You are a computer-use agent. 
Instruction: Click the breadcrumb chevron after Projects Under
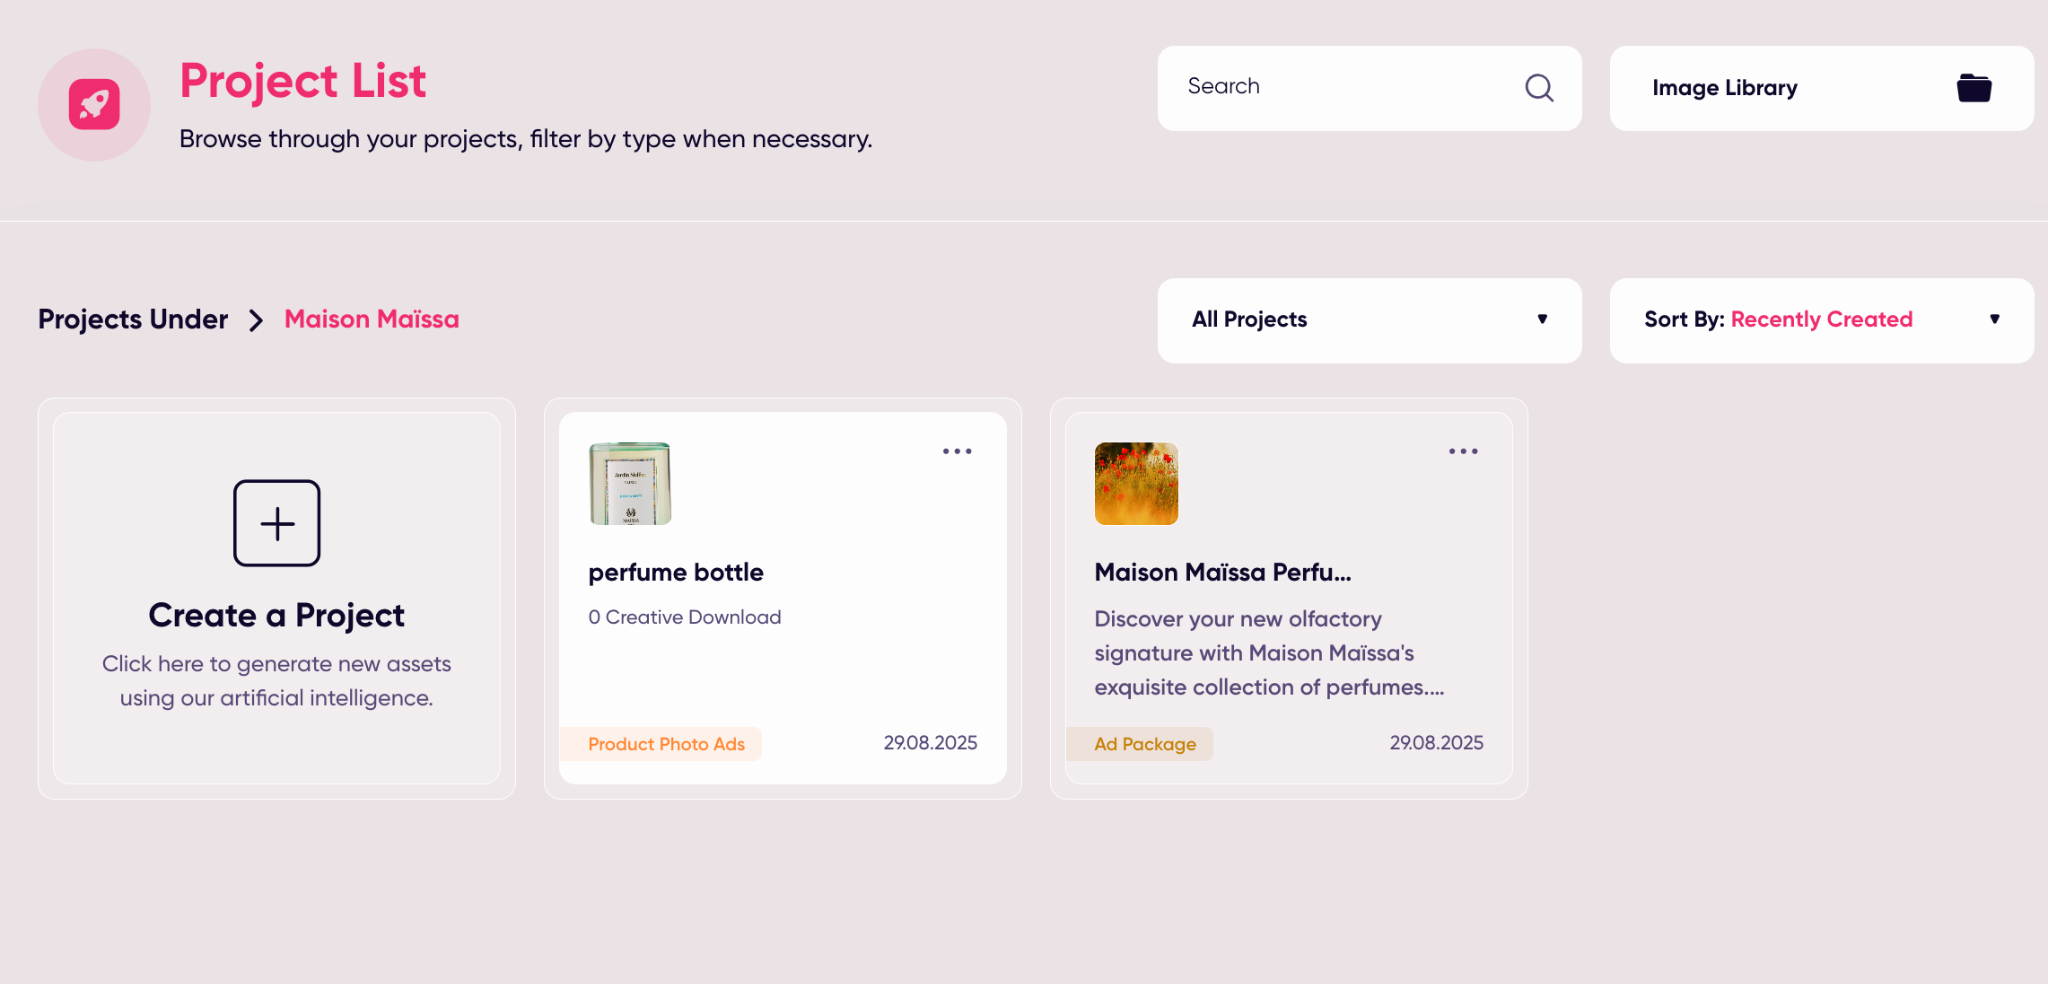click(256, 320)
